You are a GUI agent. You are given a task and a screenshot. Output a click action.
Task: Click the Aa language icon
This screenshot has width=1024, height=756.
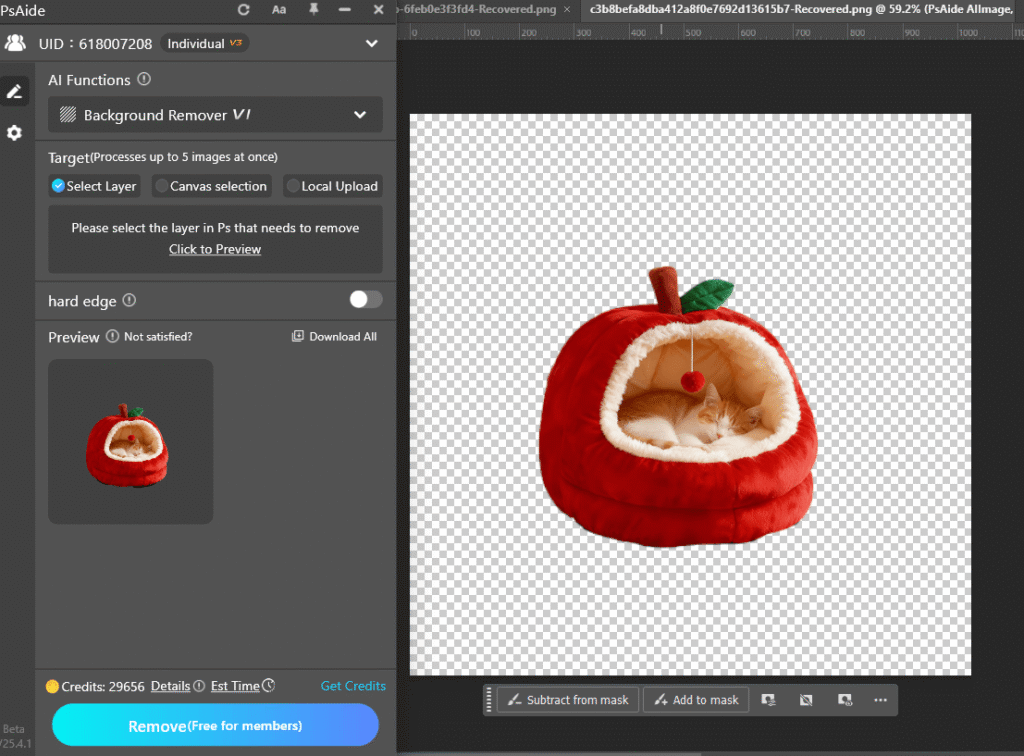278,11
